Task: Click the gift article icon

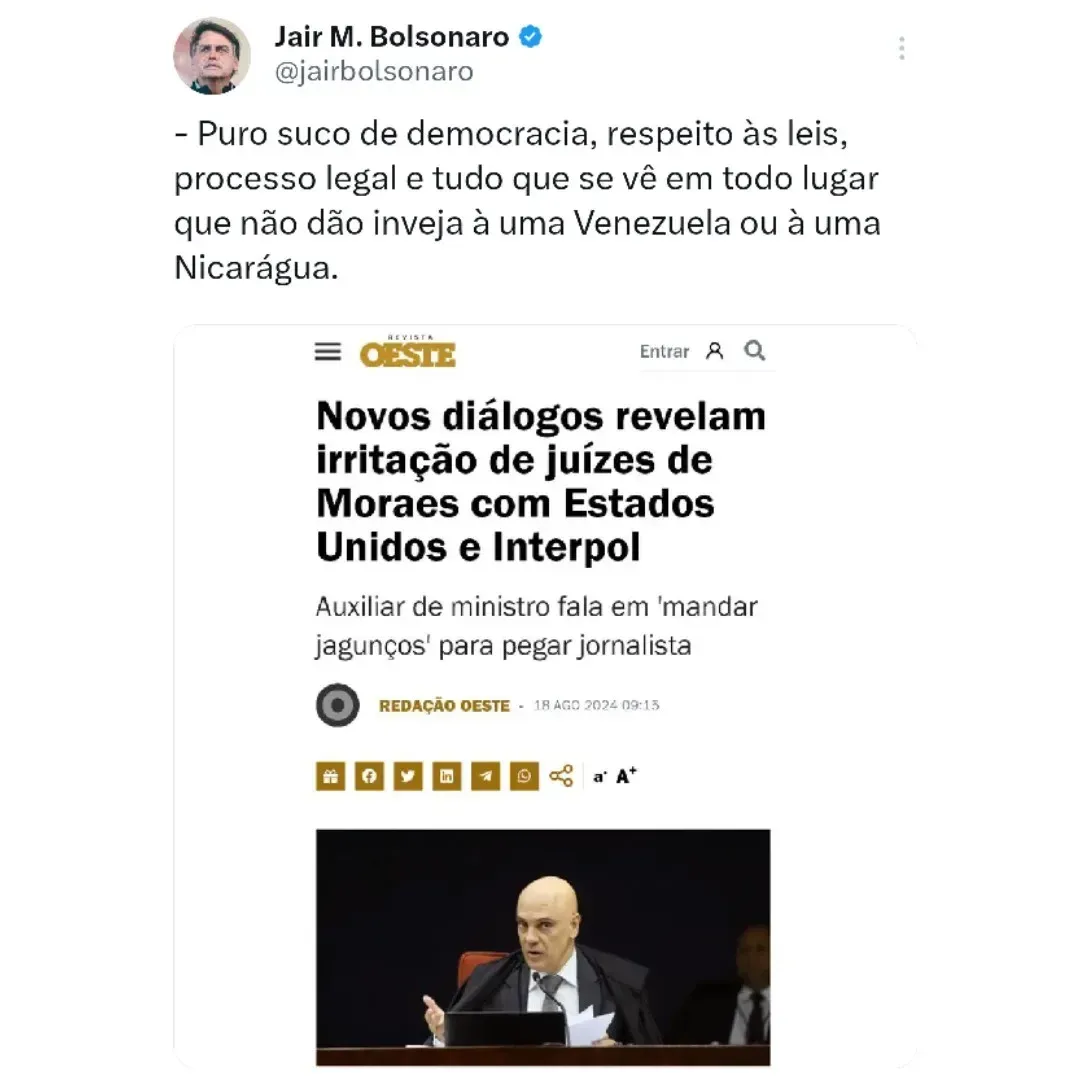Action: 331,776
